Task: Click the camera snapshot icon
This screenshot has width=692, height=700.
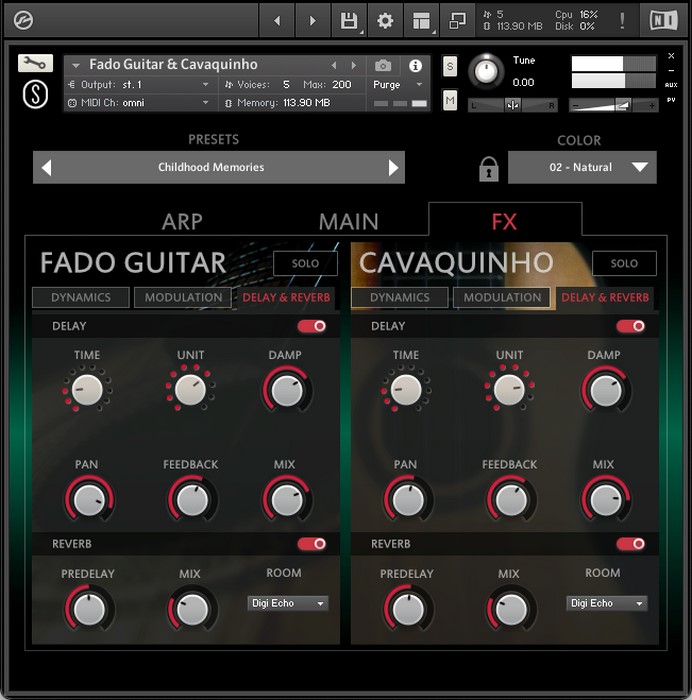Action: coord(383,65)
